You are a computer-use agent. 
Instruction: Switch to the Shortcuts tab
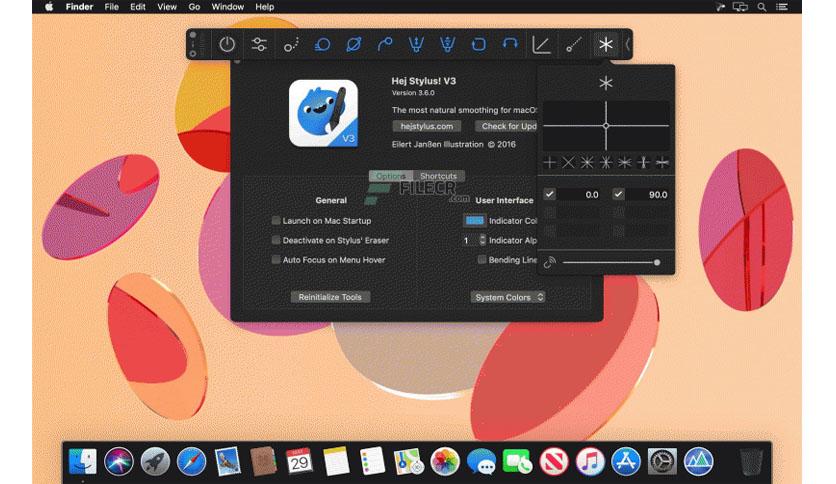(438, 176)
